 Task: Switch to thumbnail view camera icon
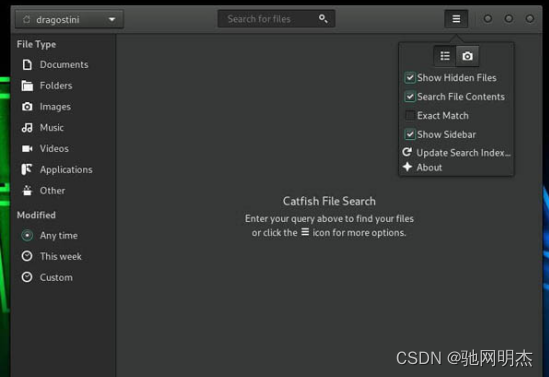pyautogui.click(x=467, y=56)
